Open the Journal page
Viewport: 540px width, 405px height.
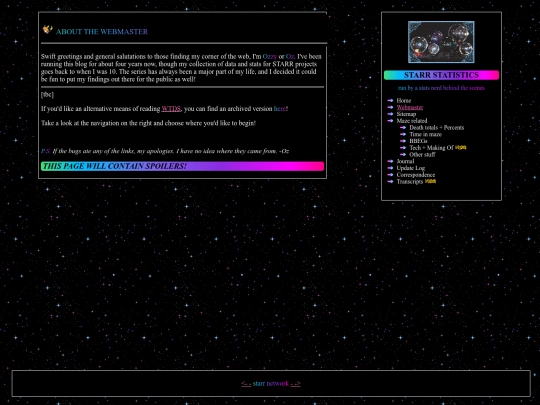(405, 161)
